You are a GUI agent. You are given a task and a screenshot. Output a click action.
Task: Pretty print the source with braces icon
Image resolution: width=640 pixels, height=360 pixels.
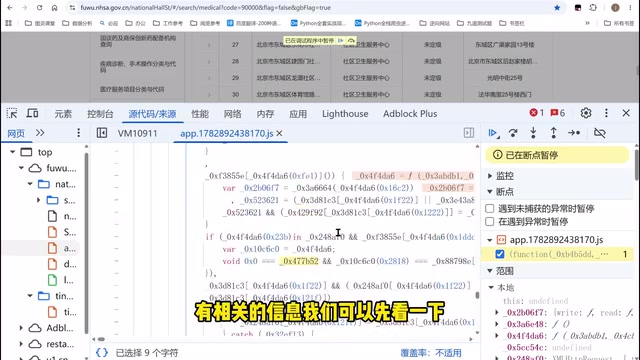click(102, 353)
